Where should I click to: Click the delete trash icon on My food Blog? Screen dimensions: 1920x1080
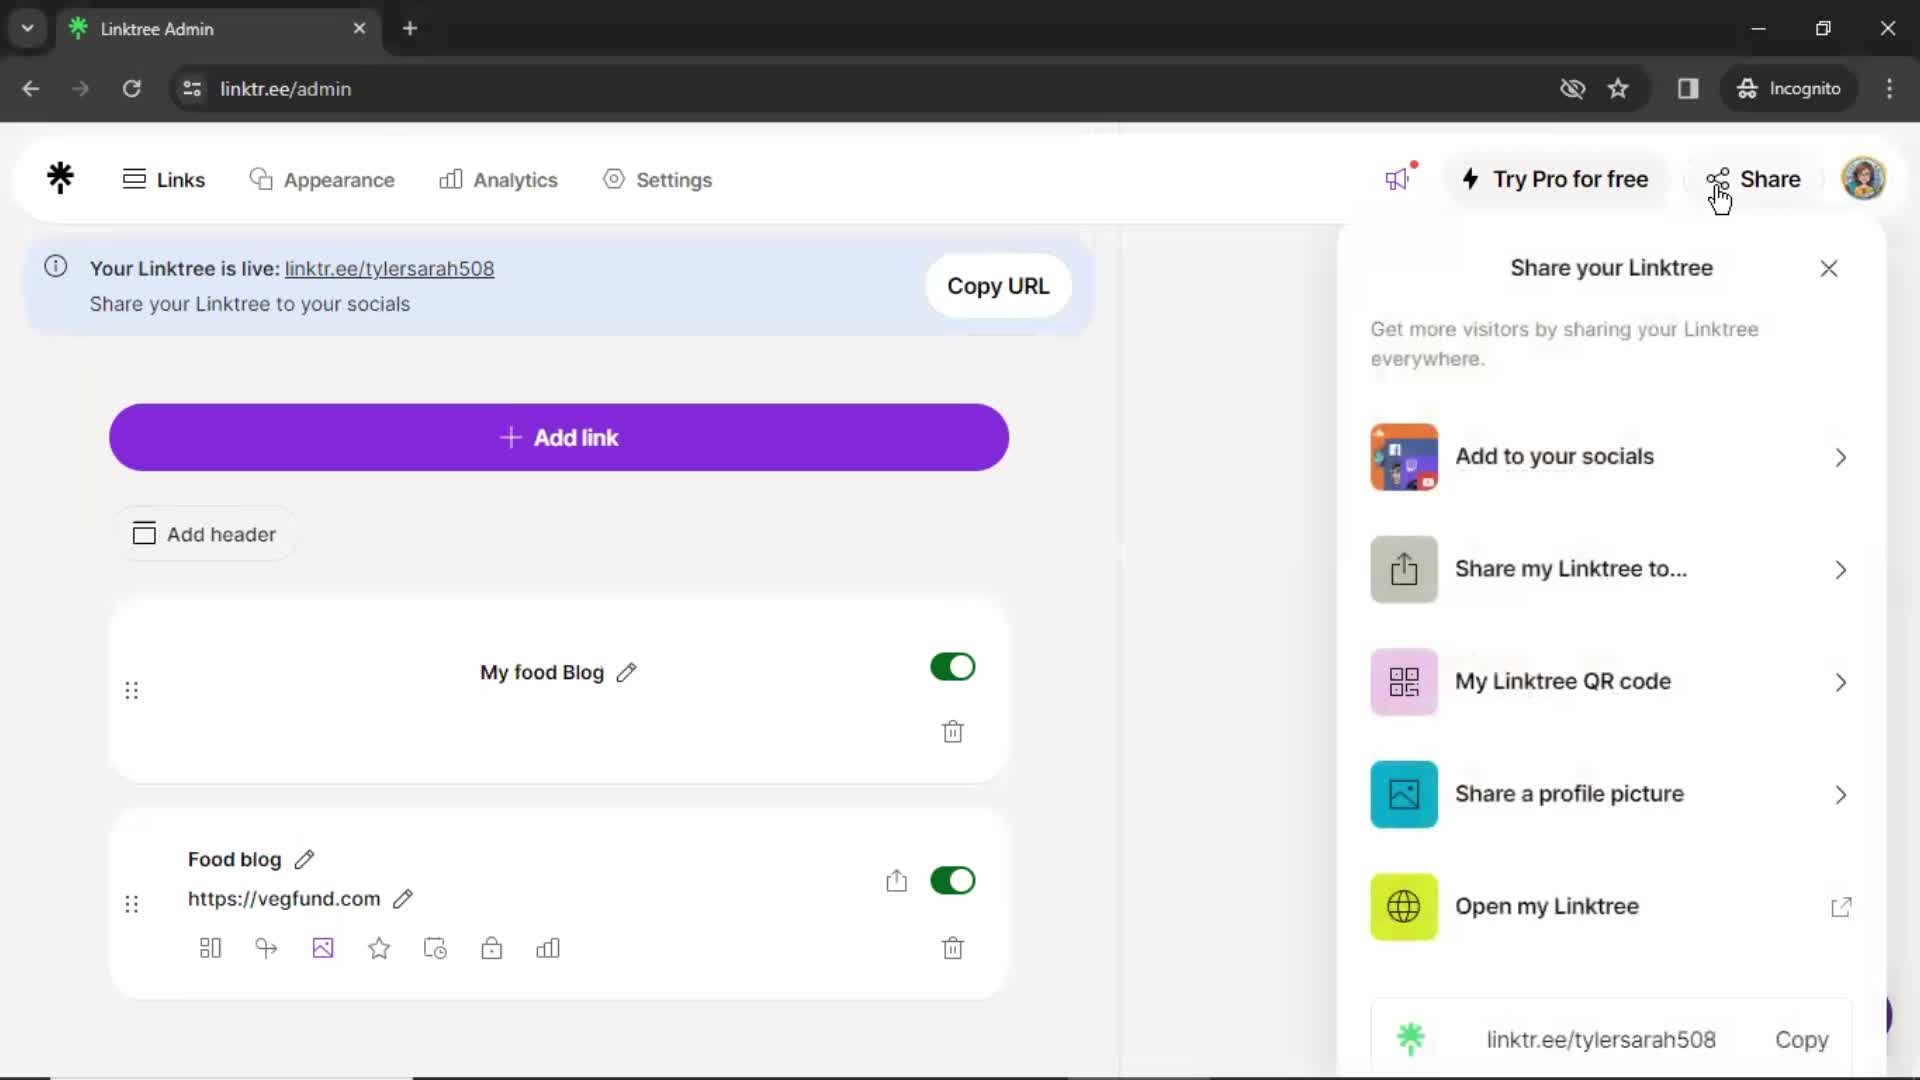[953, 732]
